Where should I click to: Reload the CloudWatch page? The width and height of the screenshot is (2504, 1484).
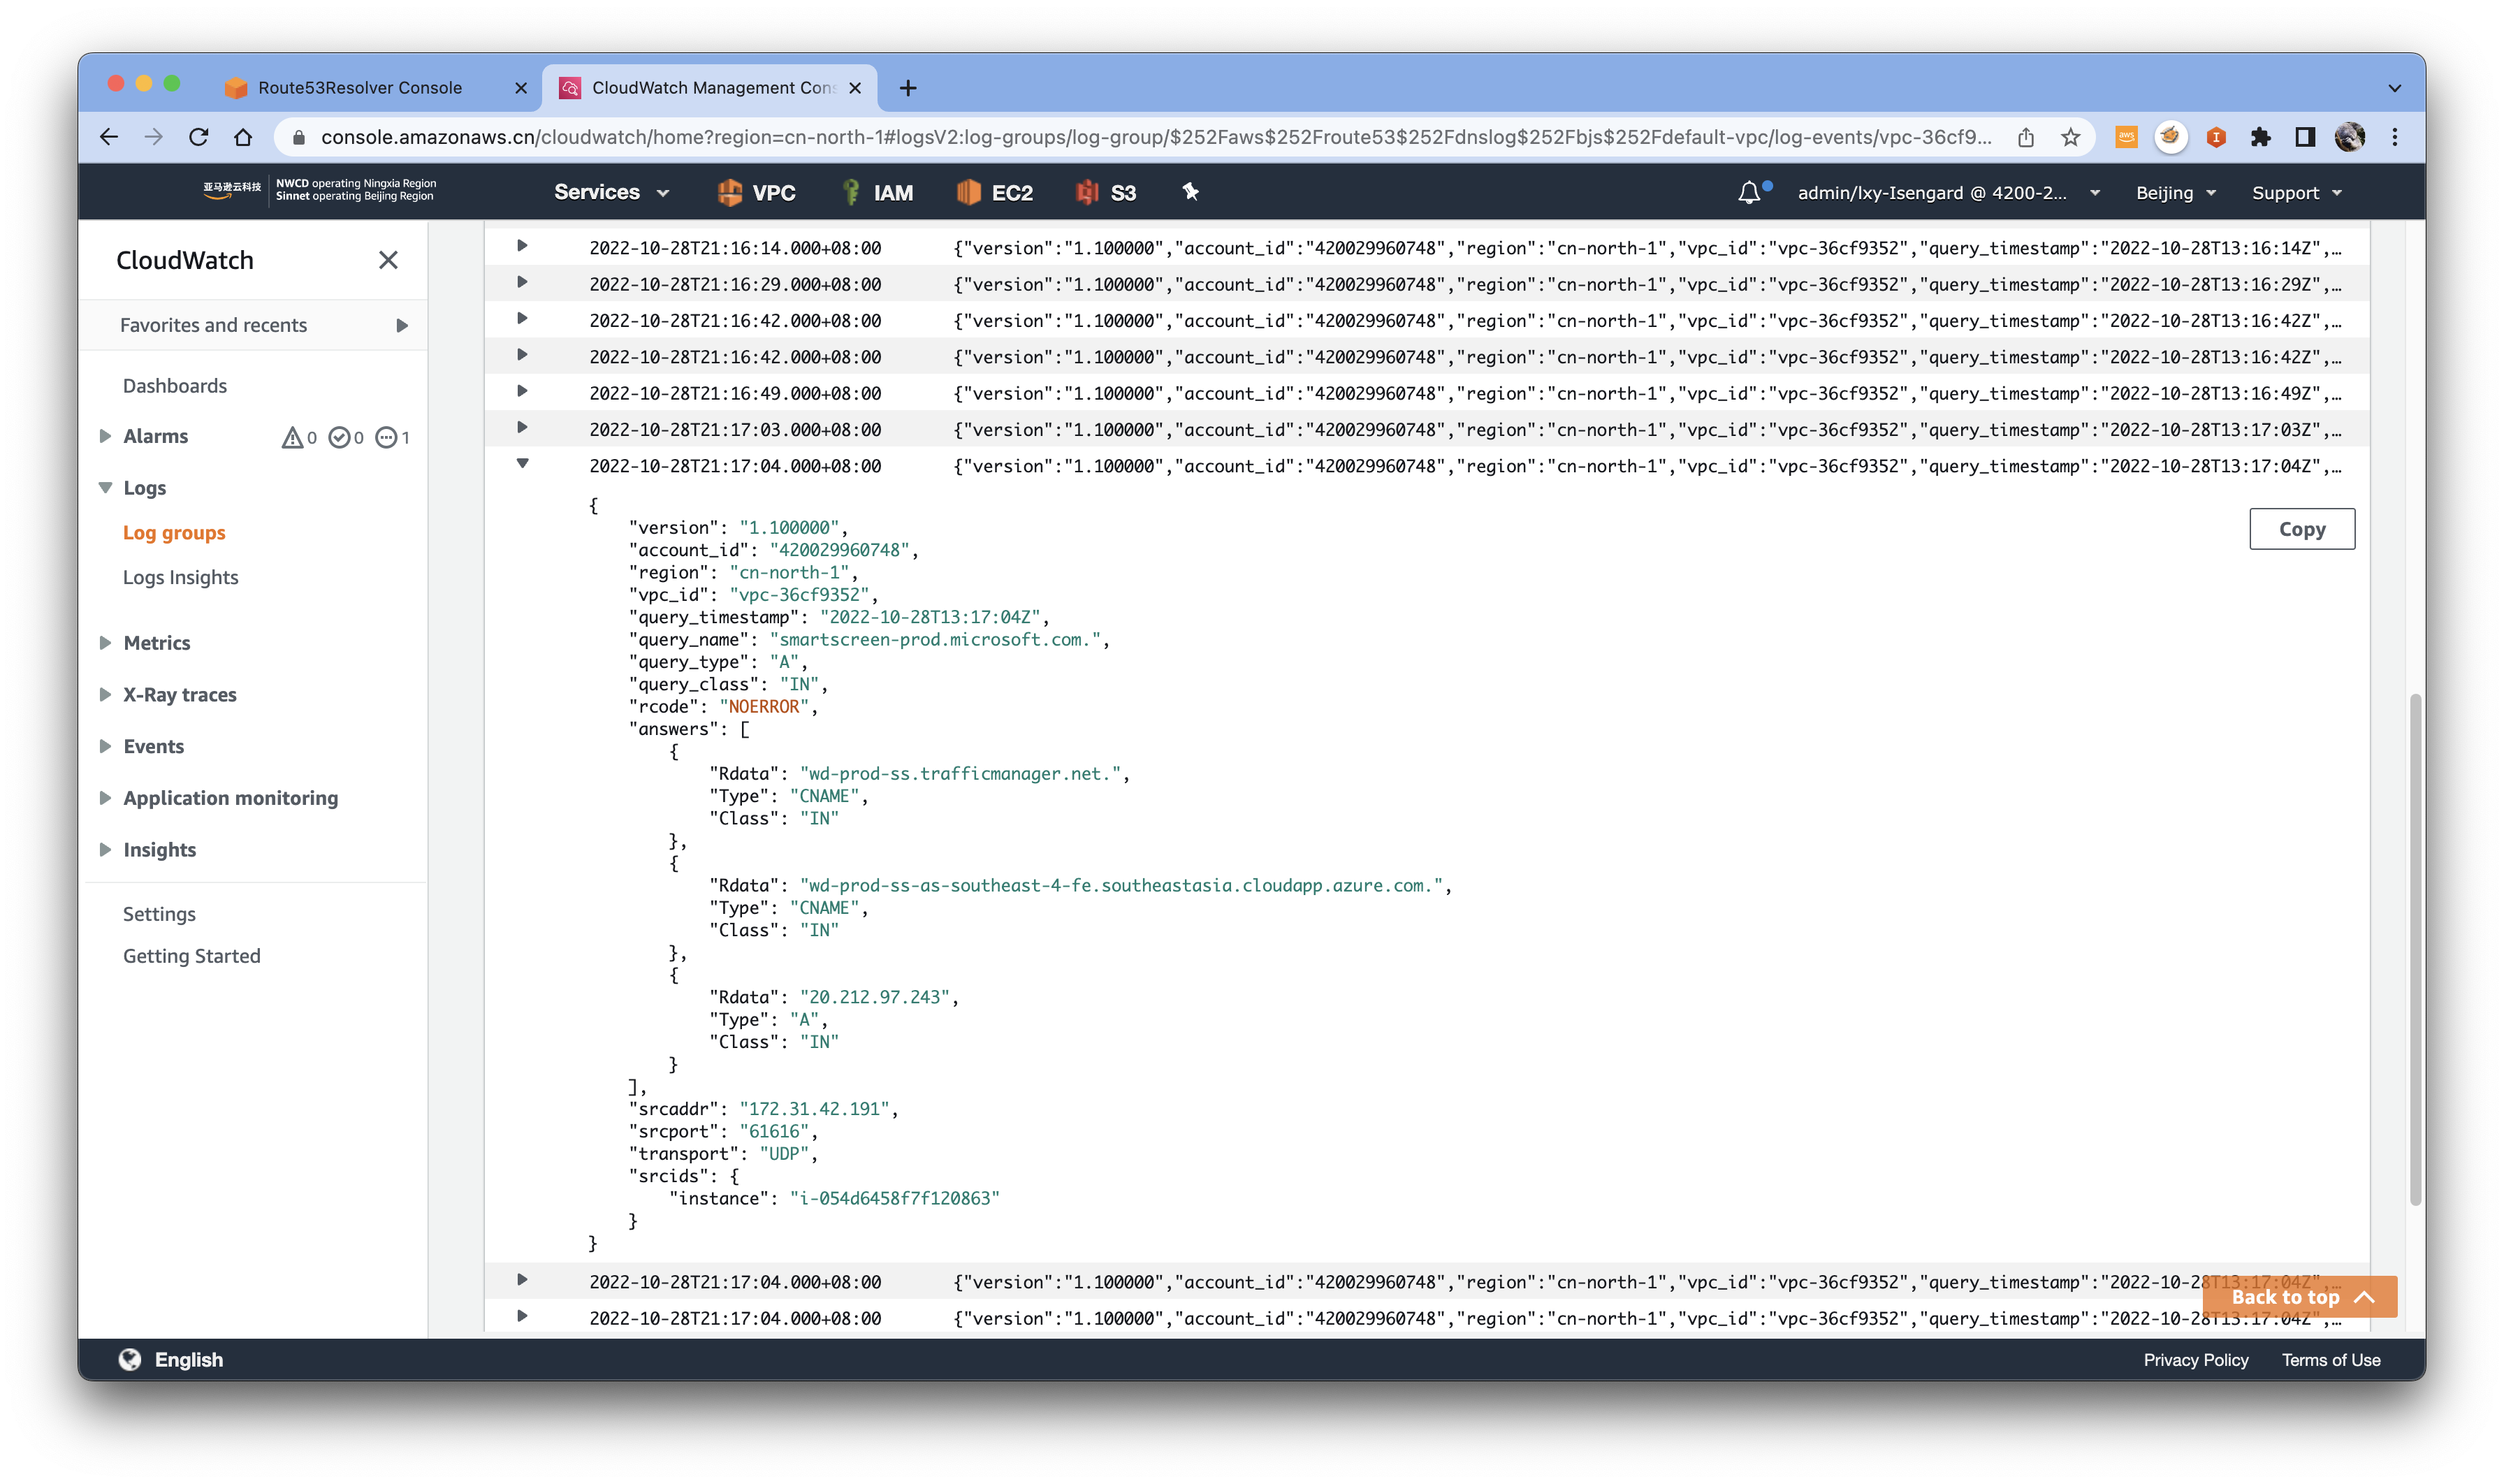(x=198, y=137)
